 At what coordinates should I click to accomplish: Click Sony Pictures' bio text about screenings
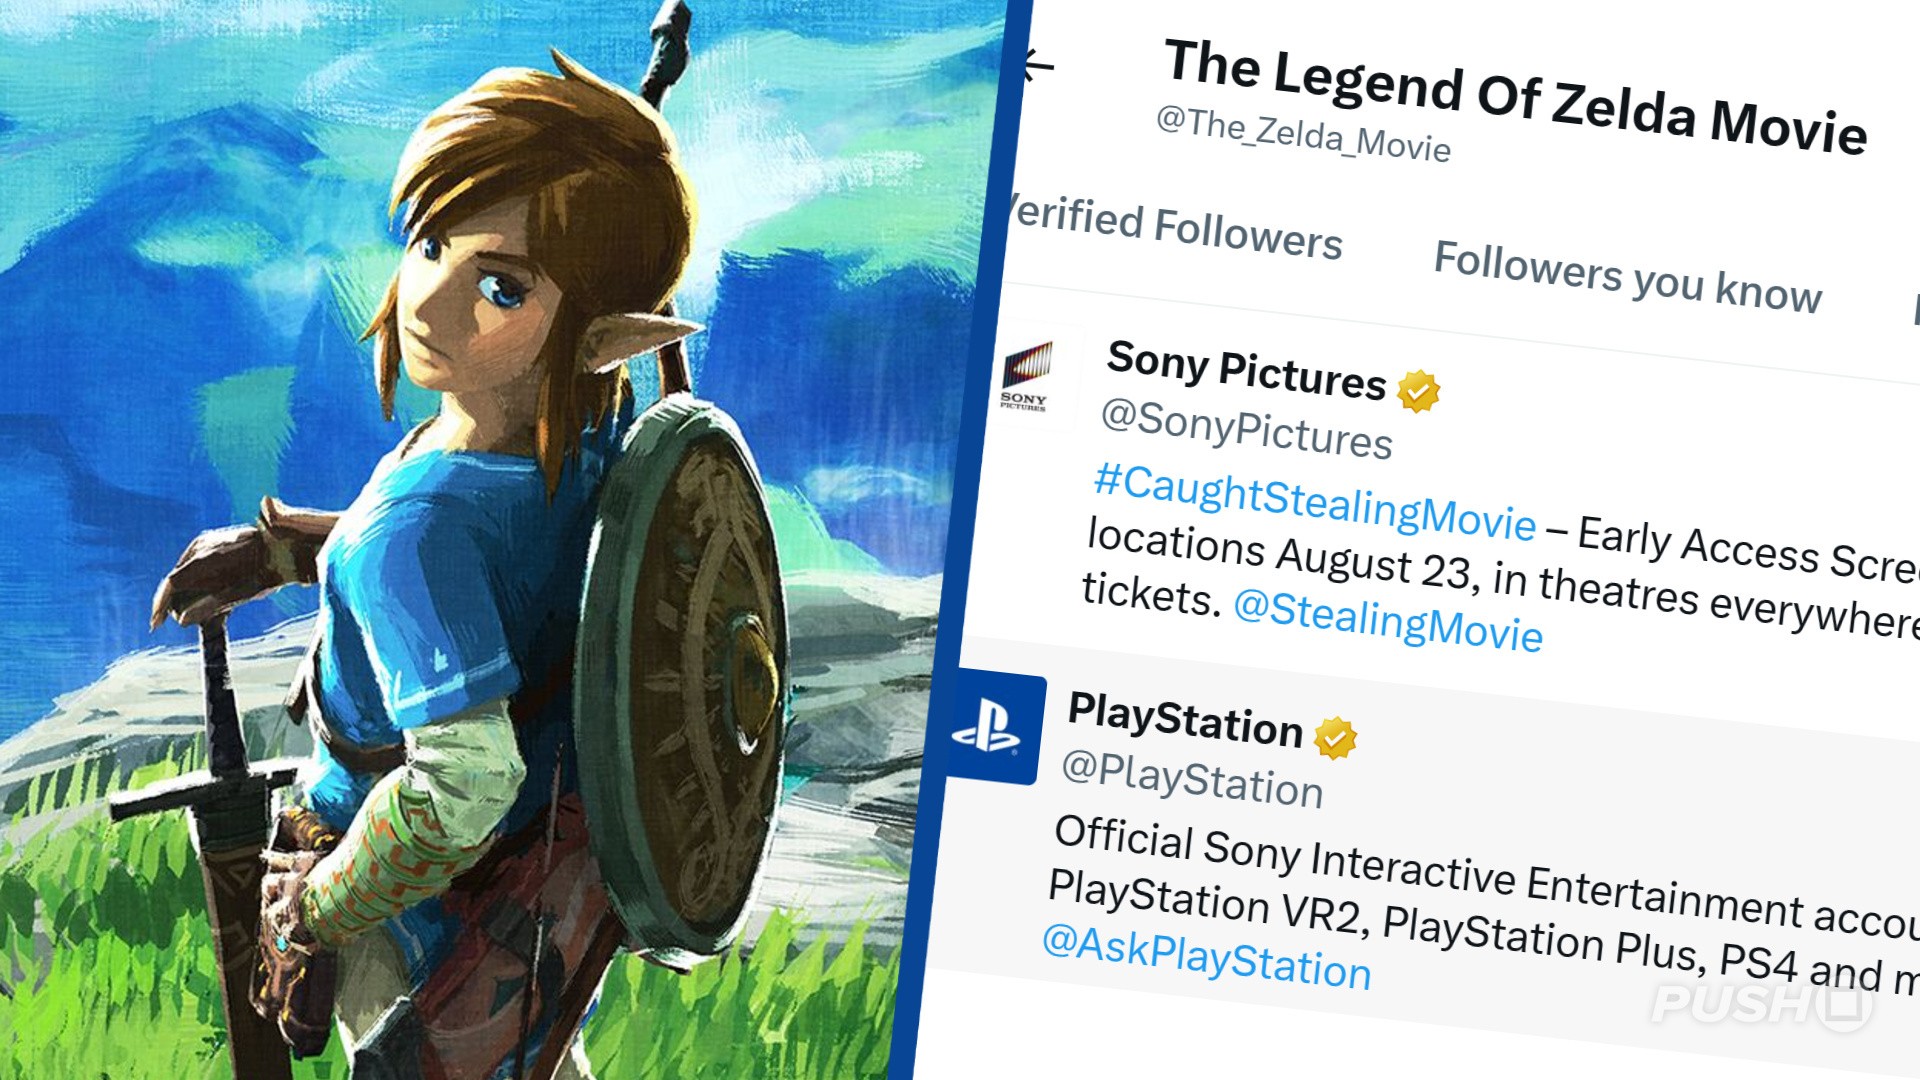(x=1500, y=572)
